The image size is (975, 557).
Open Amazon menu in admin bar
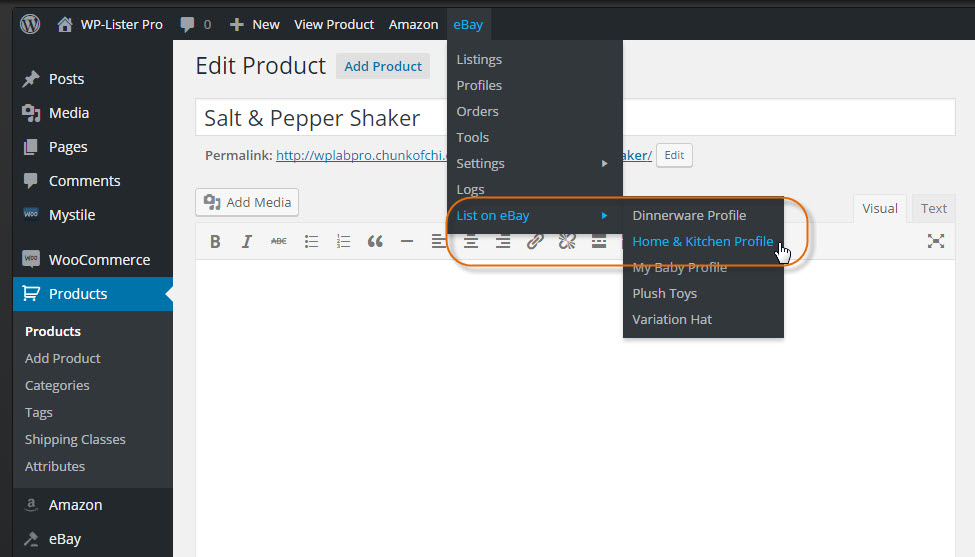tap(414, 24)
